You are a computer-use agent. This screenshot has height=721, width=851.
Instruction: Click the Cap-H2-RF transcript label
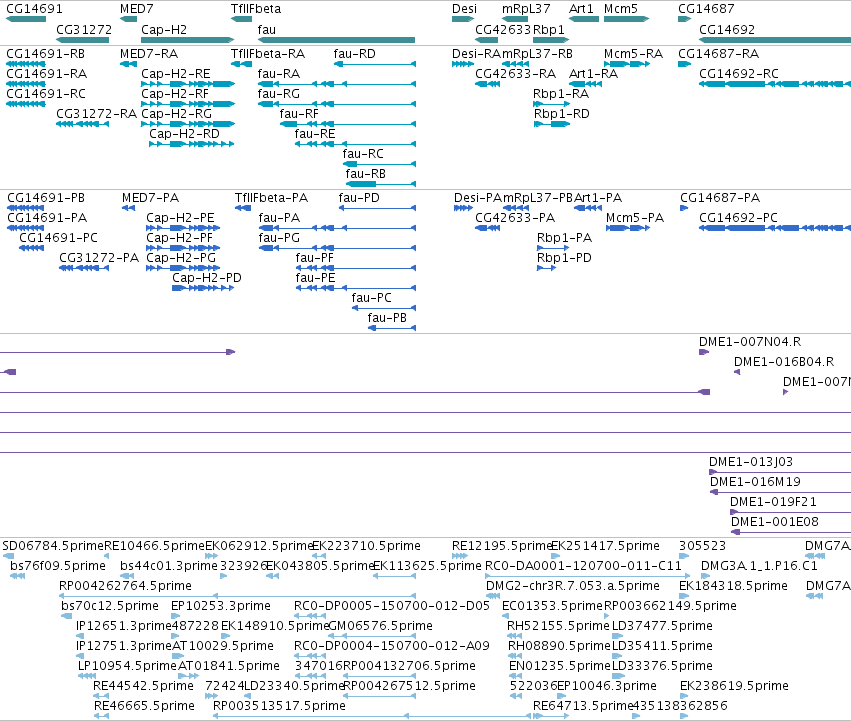(175, 94)
